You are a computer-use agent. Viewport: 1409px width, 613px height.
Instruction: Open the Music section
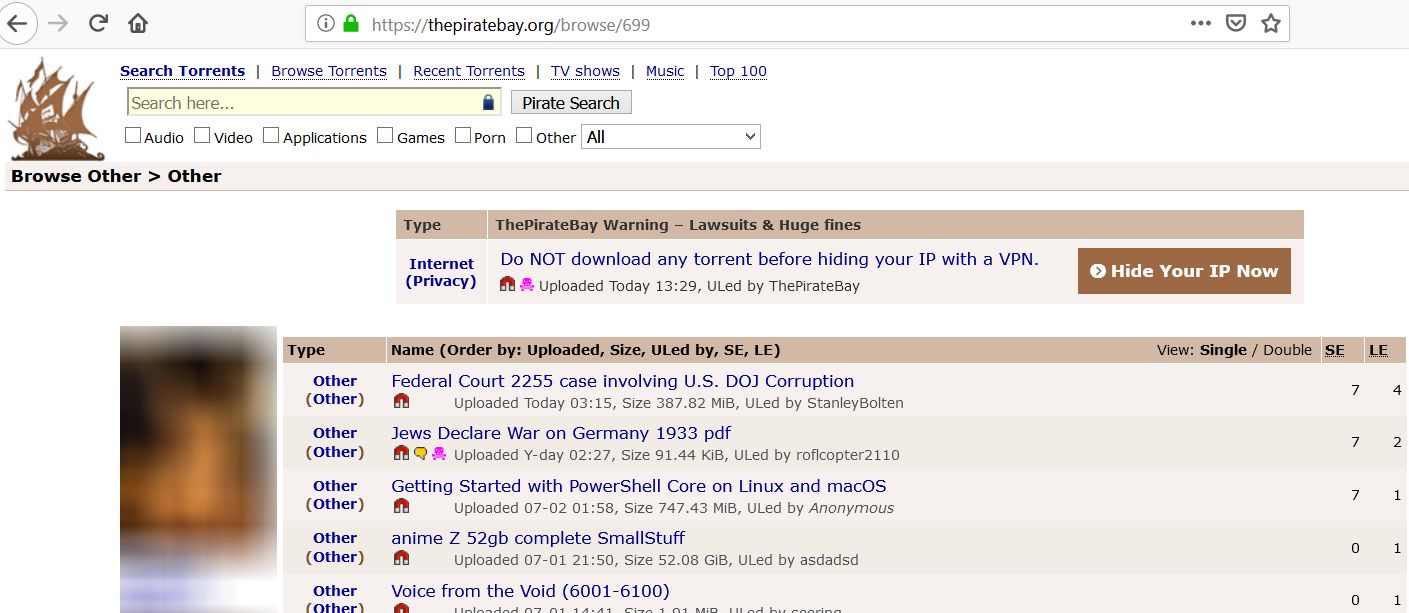665,71
